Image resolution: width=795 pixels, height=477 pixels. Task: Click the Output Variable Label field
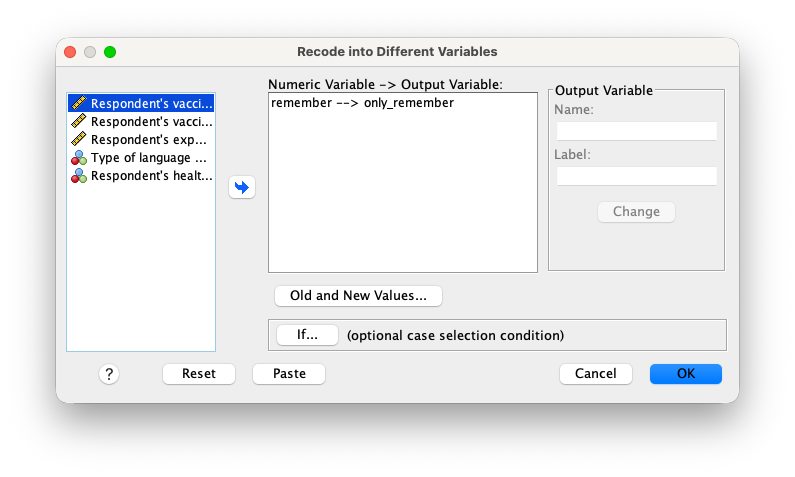point(636,176)
